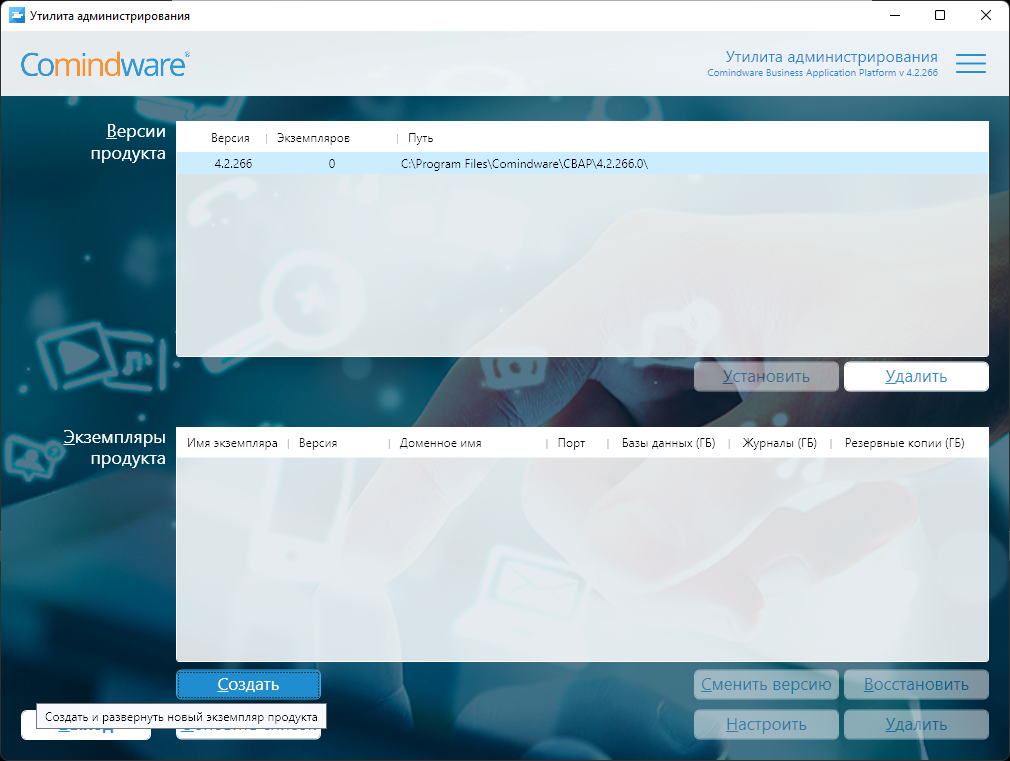Screen dimensions: 1010x761
Task: Click the Утилита администрирования header text
Action: click(x=832, y=57)
